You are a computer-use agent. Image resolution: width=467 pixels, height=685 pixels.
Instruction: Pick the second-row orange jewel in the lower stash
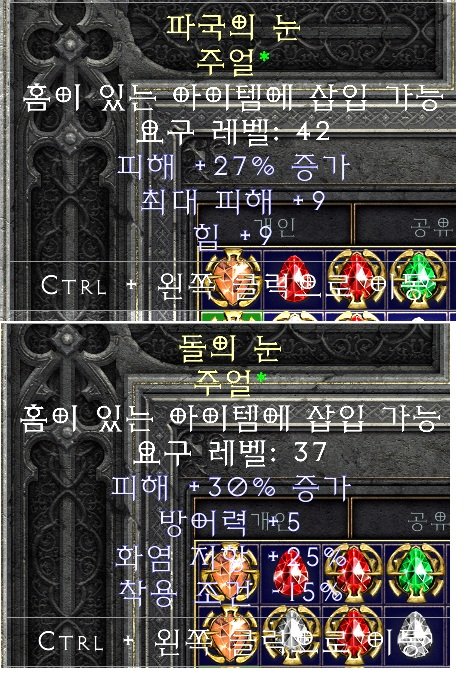[230, 635]
